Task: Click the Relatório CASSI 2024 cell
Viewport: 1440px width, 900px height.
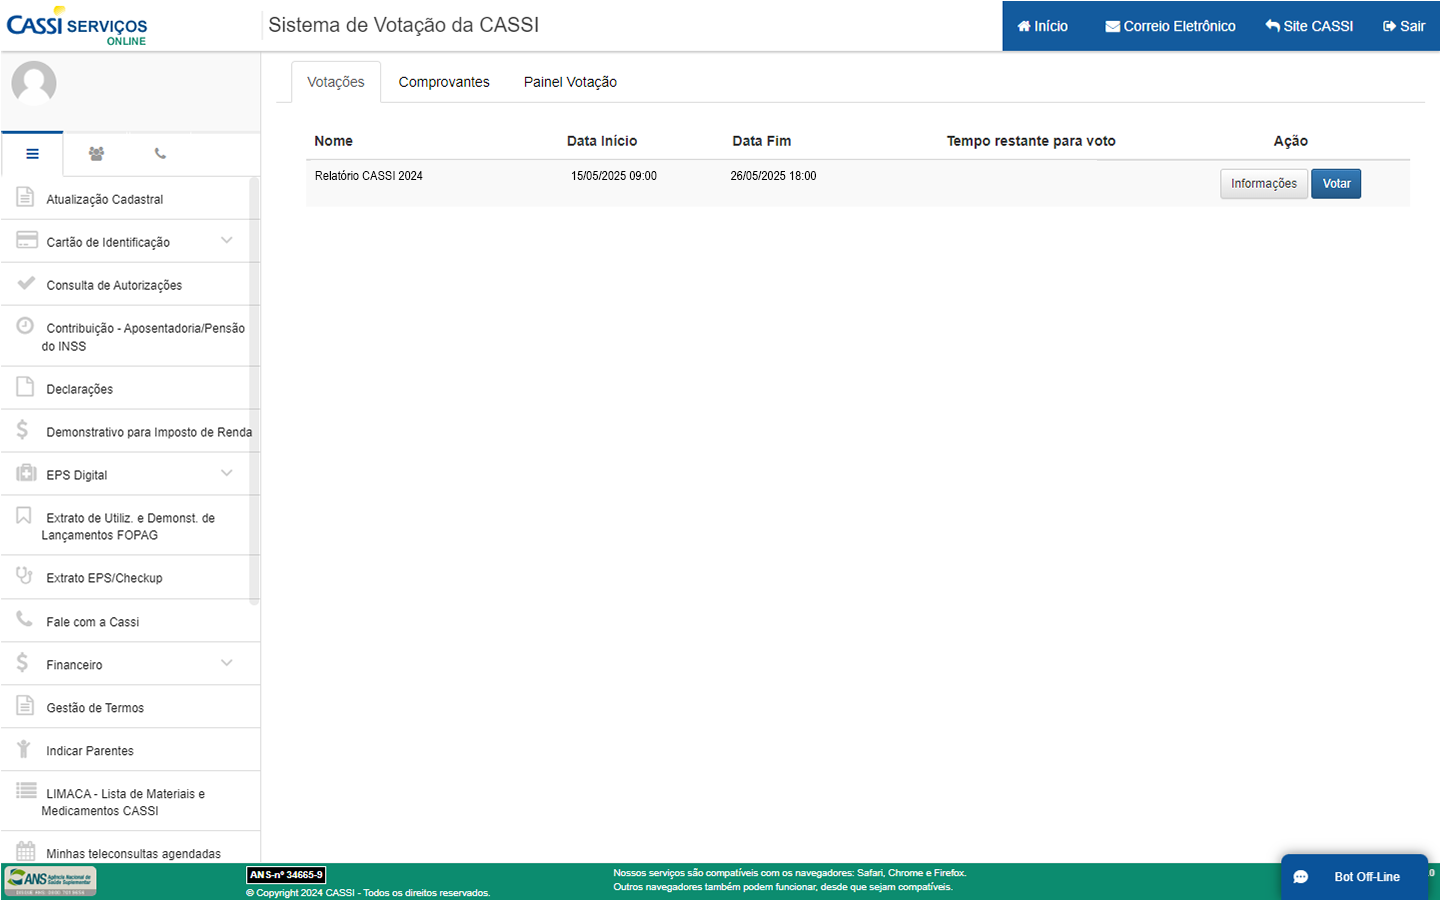Action: click(x=369, y=176)
